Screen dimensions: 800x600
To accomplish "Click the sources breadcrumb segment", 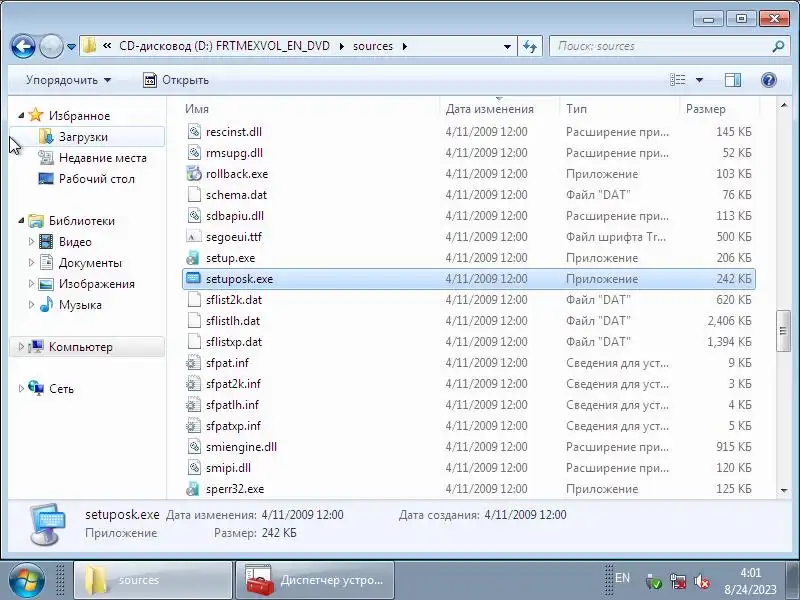I will (373, 46).
